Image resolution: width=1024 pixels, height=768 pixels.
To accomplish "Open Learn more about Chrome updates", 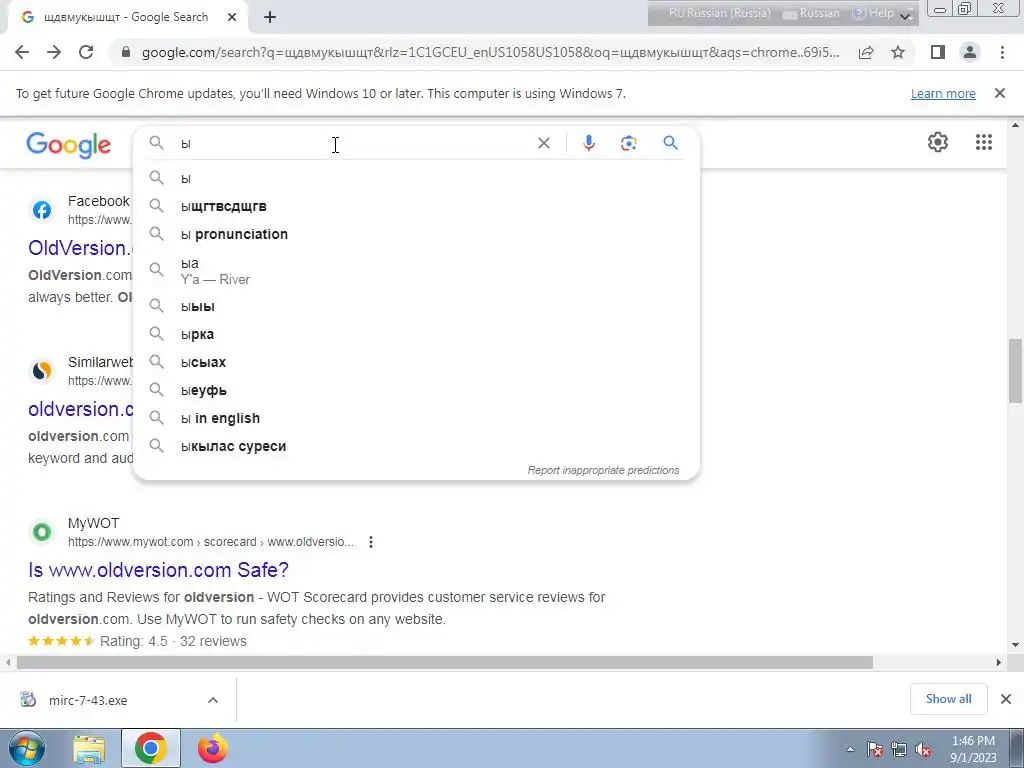I will 943,93.
